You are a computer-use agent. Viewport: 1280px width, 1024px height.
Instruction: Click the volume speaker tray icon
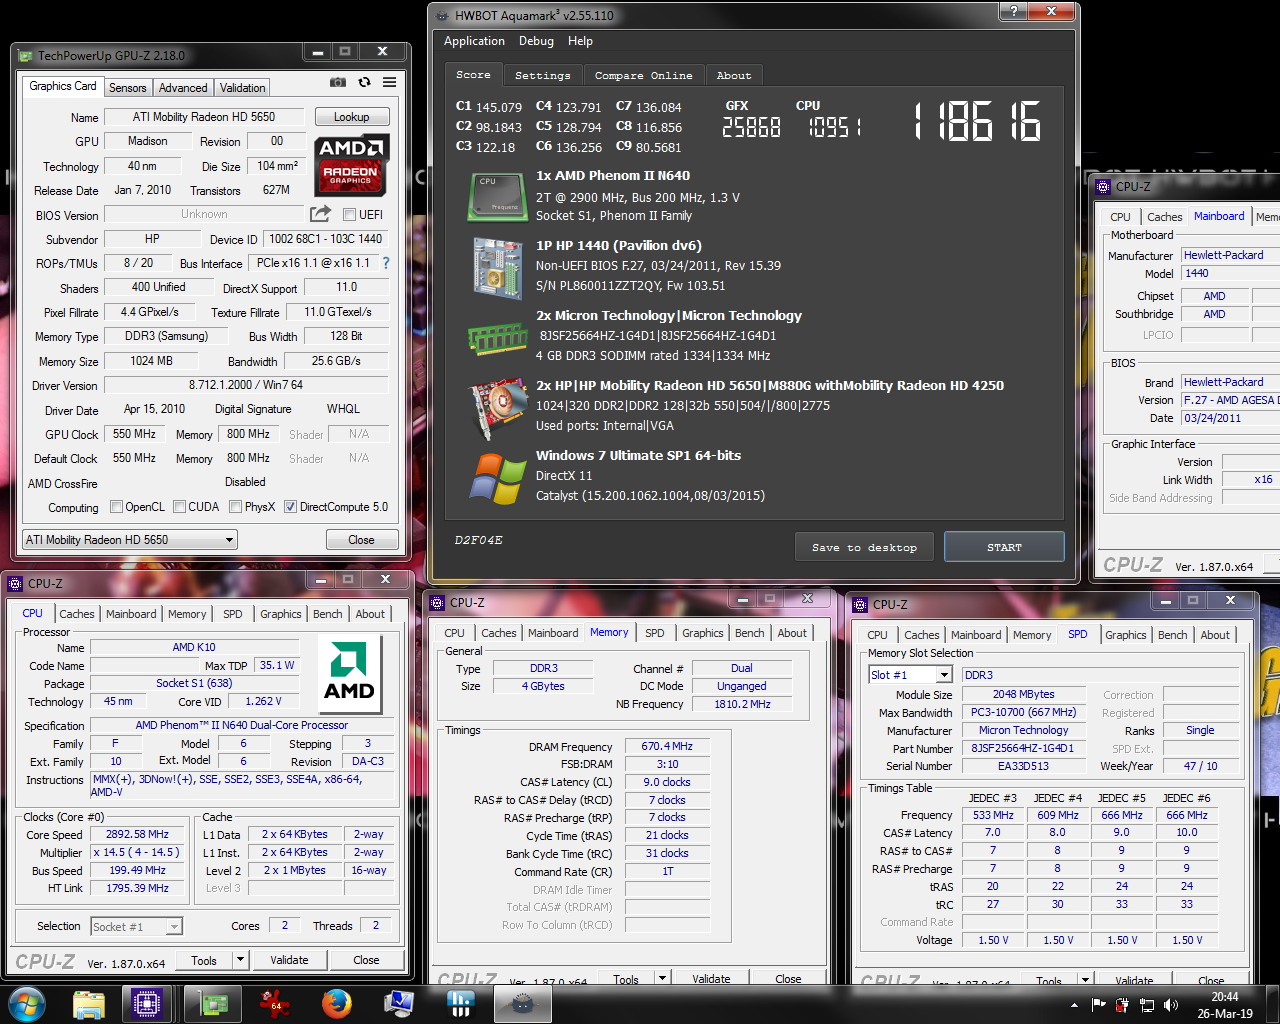(1170, 1005)
